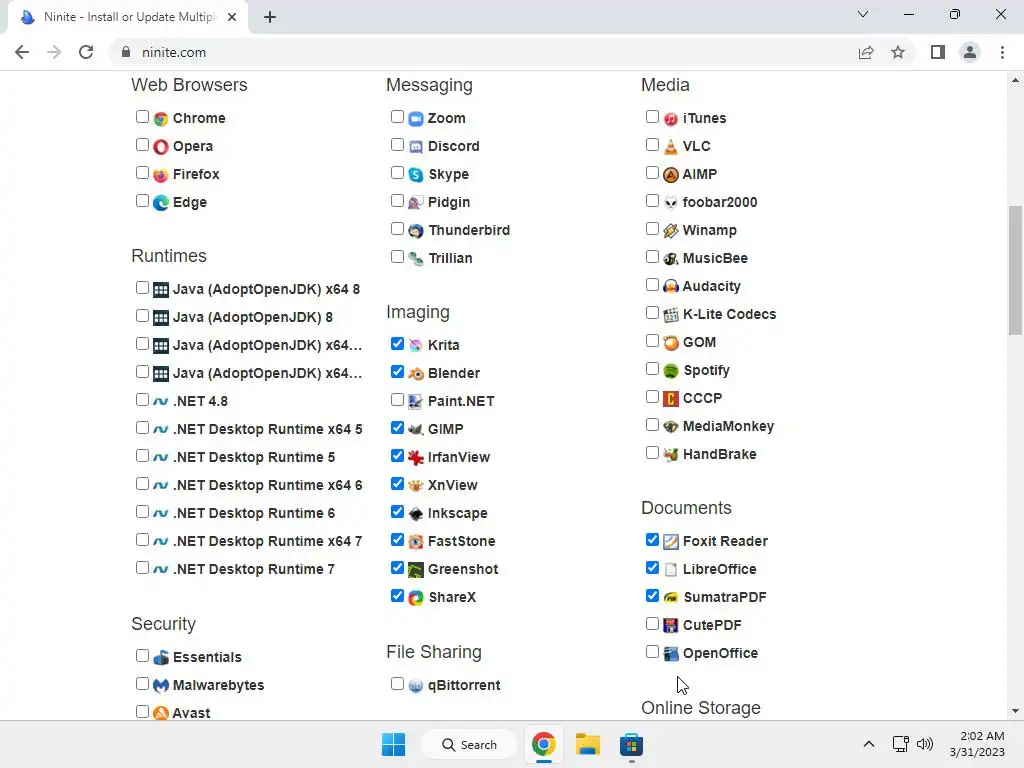Click the IrfanView icon
Screen dimensions: 1024x768
click(416, 458)
